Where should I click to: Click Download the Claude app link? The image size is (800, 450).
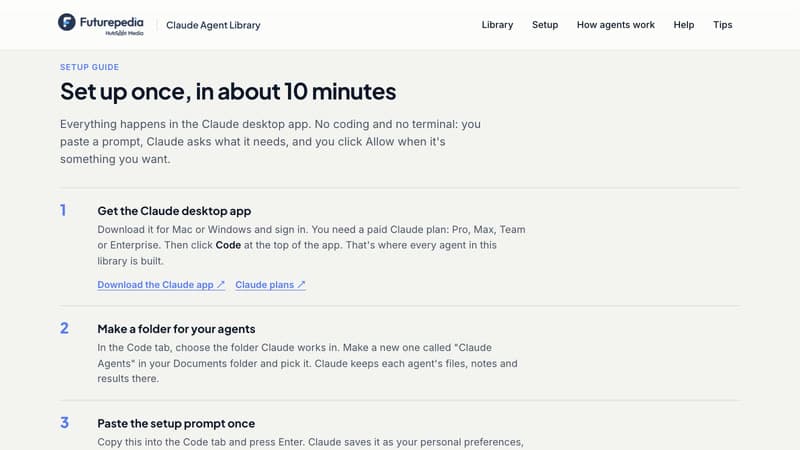pyautogui.click(x=161, y=285)
